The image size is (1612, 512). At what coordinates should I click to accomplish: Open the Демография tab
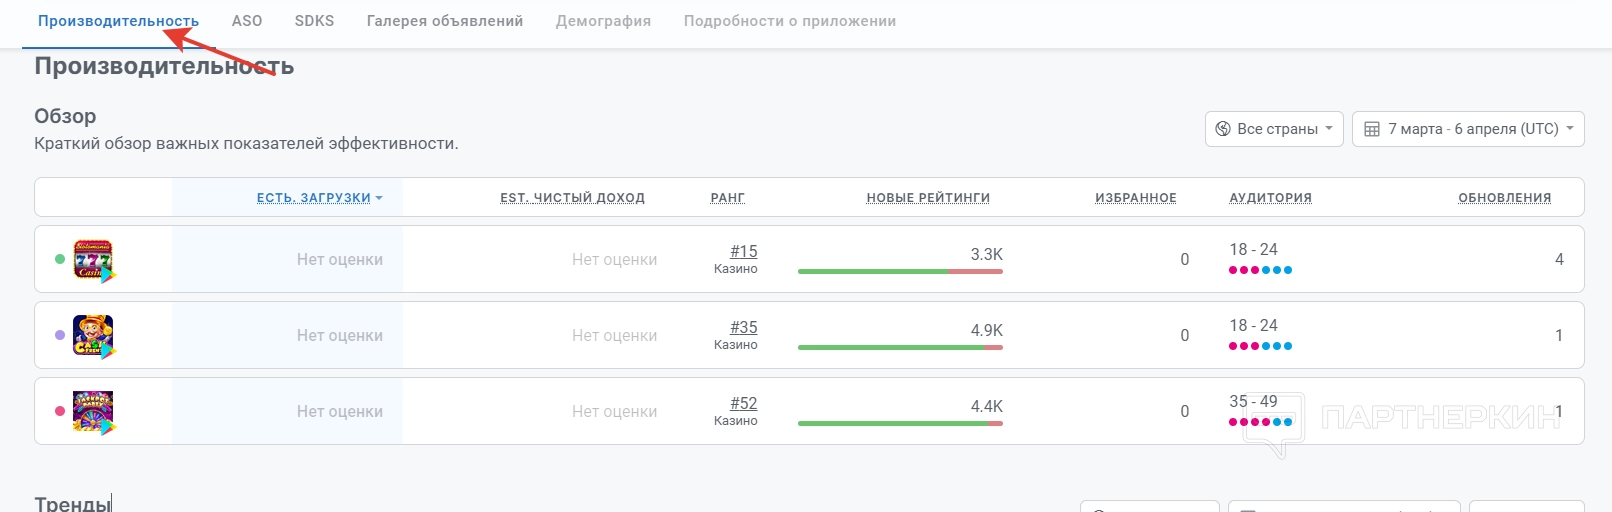click(603, 21)
